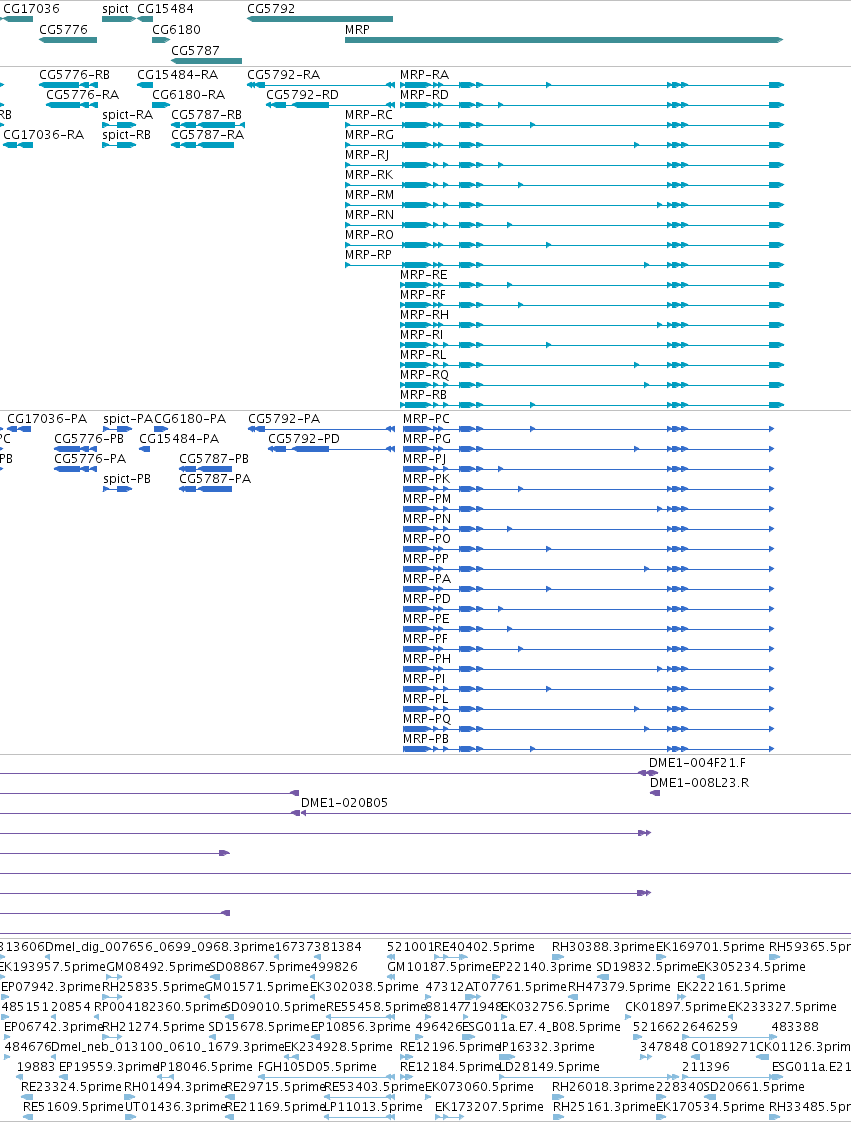Select the CG17036 gene label
Image resolution: width=851 pixels, height=1122 pixels.
[x=31, y=9]
